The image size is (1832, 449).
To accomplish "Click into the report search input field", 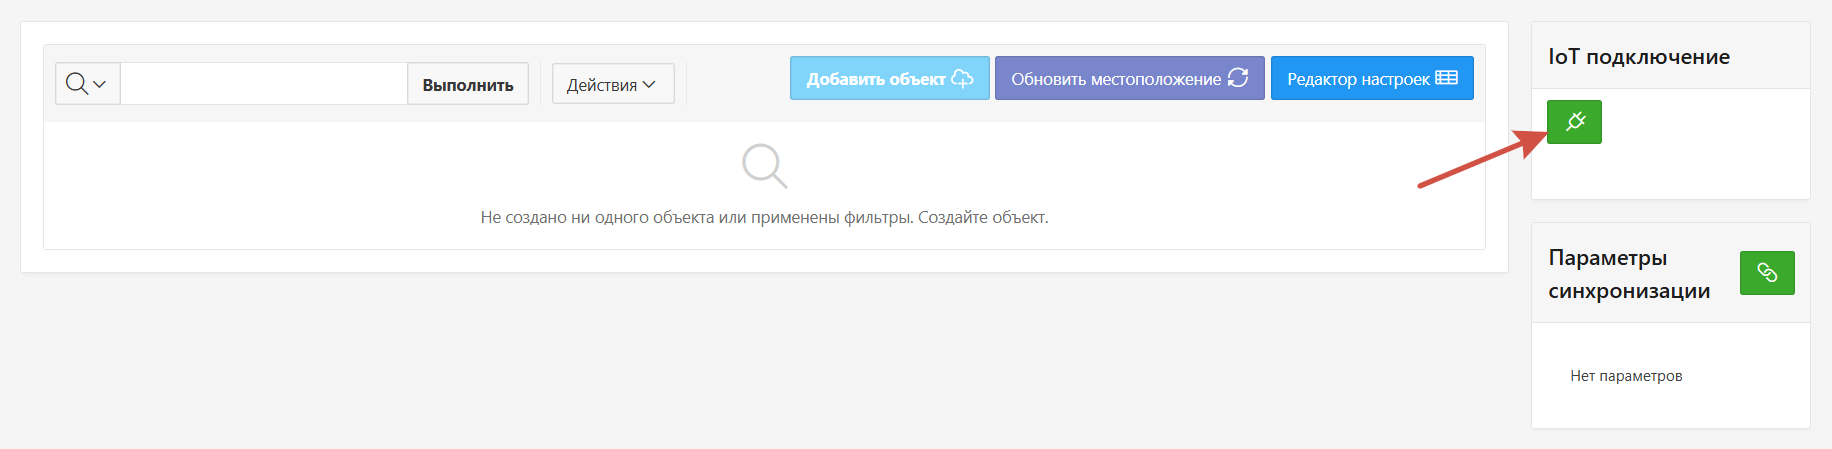I will (264, 84).
